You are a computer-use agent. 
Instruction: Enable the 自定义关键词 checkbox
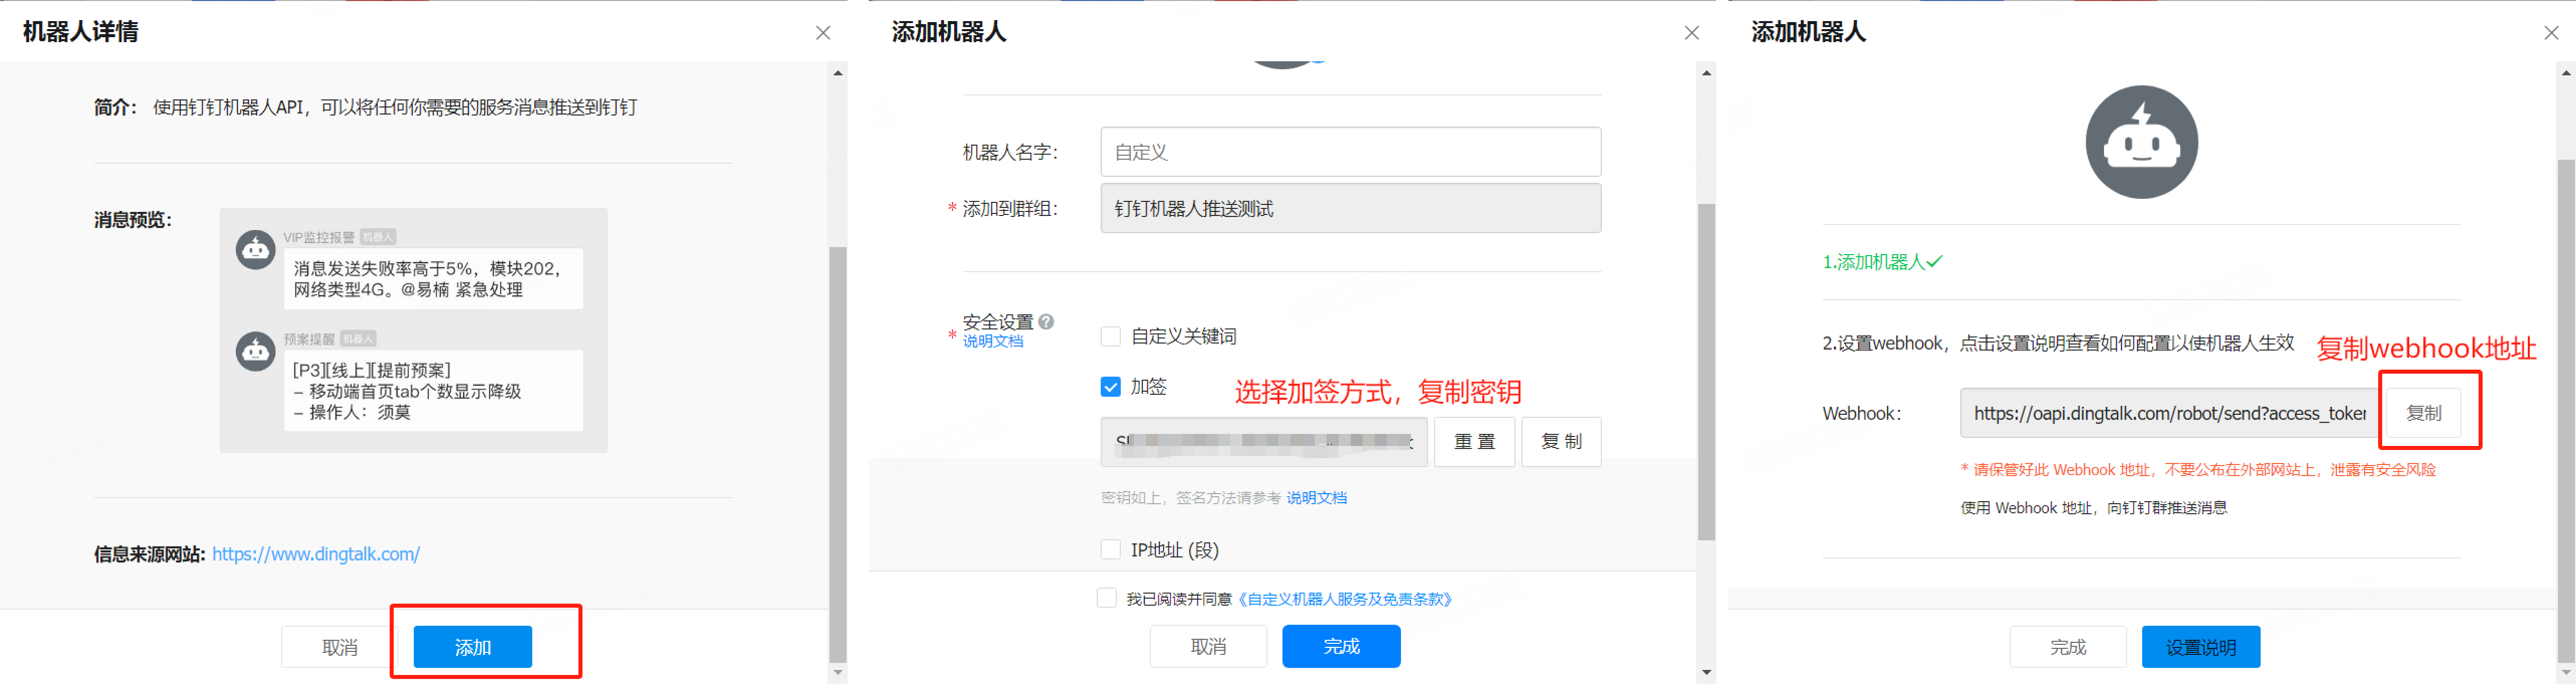click(x=1110, y=336)
